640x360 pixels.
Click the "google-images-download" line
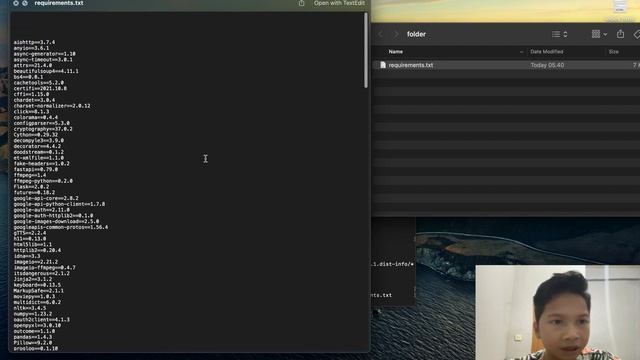click(56, 221)
